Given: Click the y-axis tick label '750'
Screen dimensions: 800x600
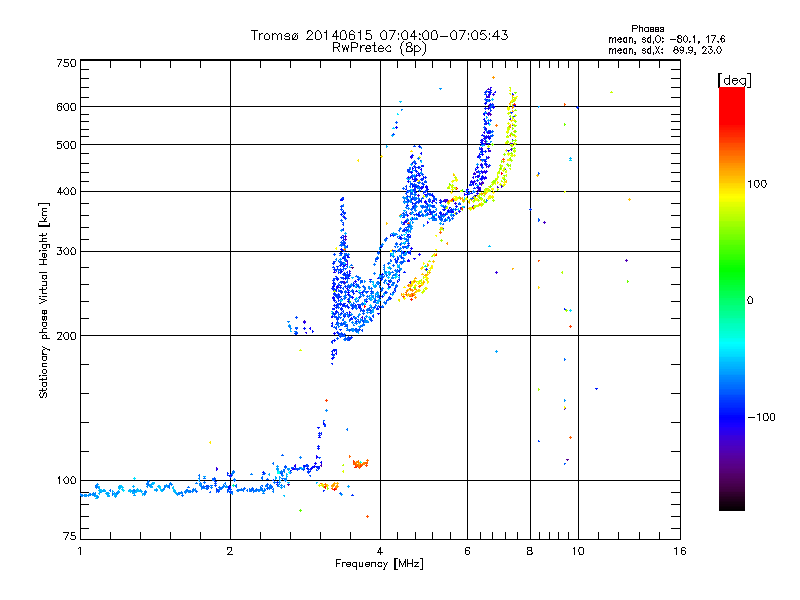Looking at the screenshot, I should point(66,63).
